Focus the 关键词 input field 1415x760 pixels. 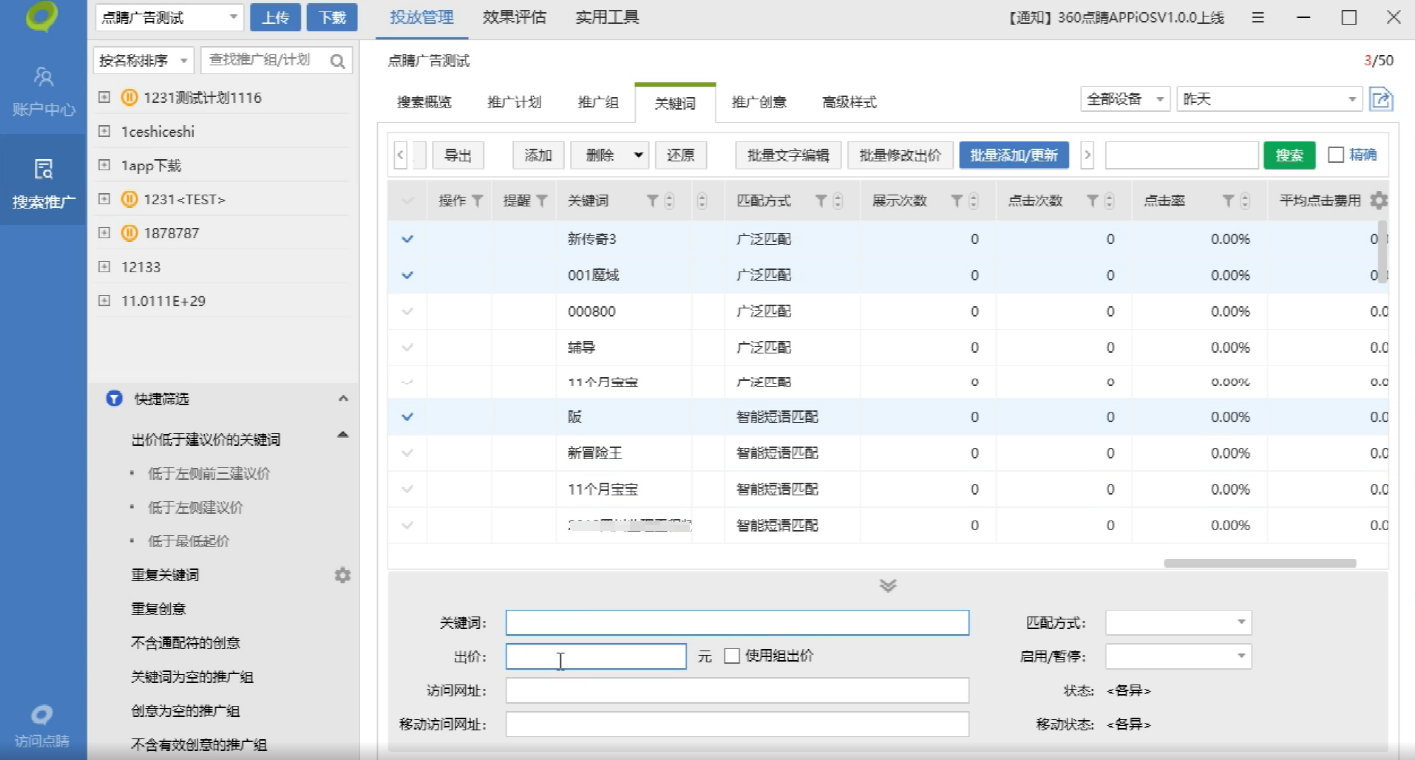[737, 623]
